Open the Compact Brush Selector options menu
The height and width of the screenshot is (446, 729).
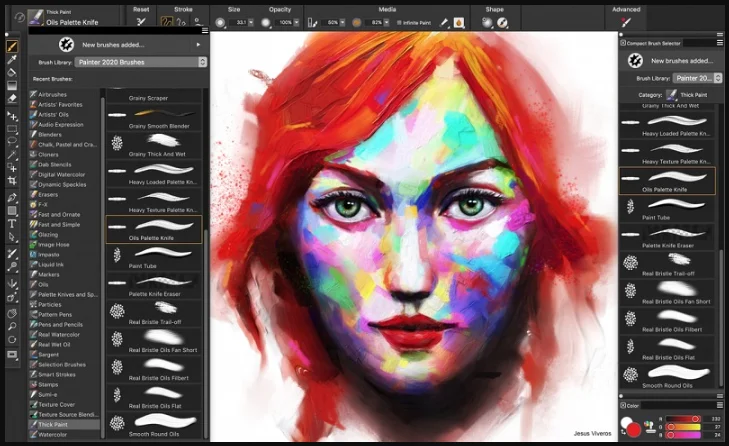tap(719, 43)
